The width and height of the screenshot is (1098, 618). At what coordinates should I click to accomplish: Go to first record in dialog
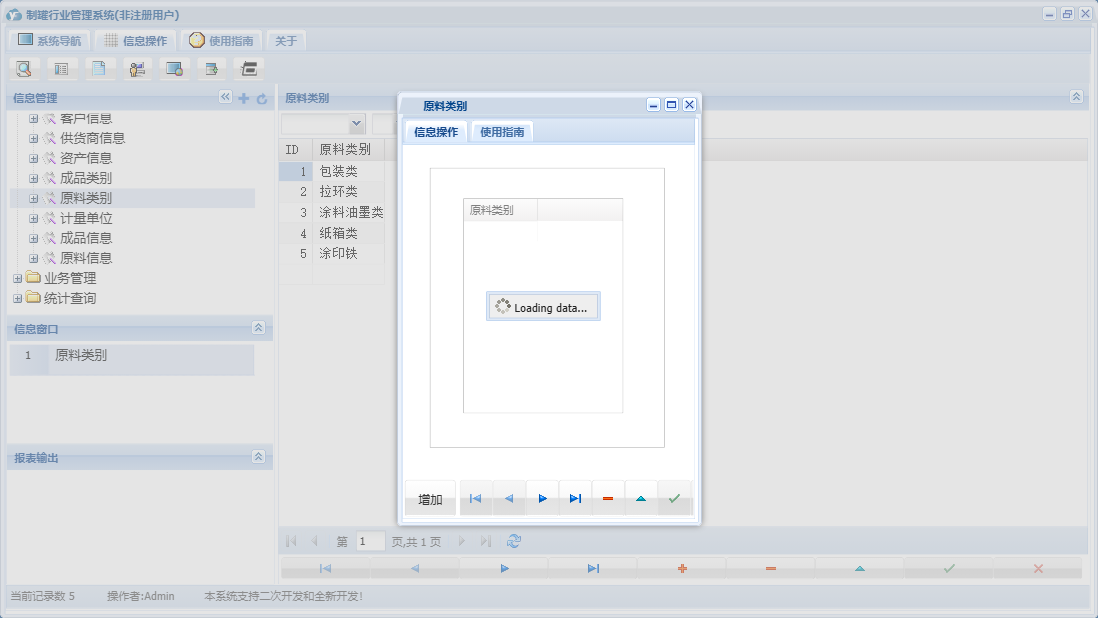click(475, 498)
